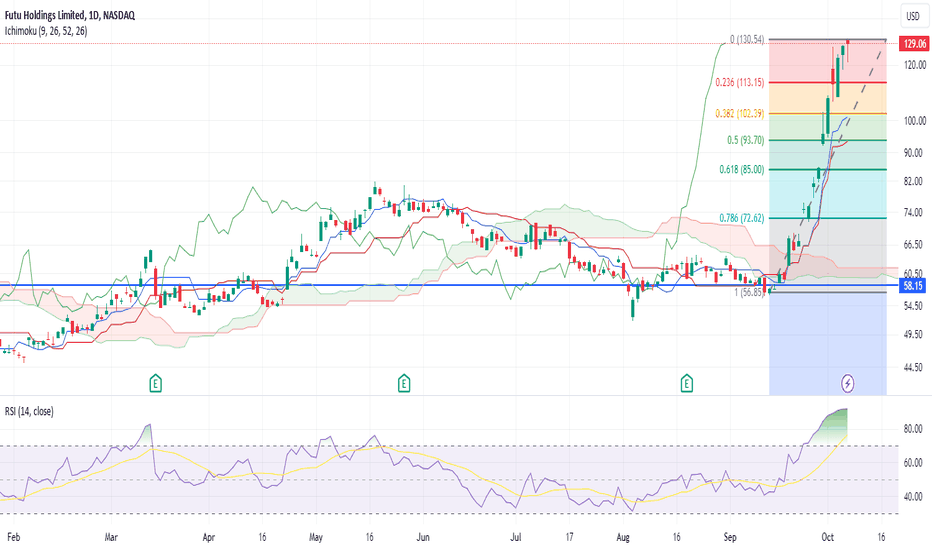Click the 74.00 price axis label
This screenshot has height=550, width=932.
[913, 212]
